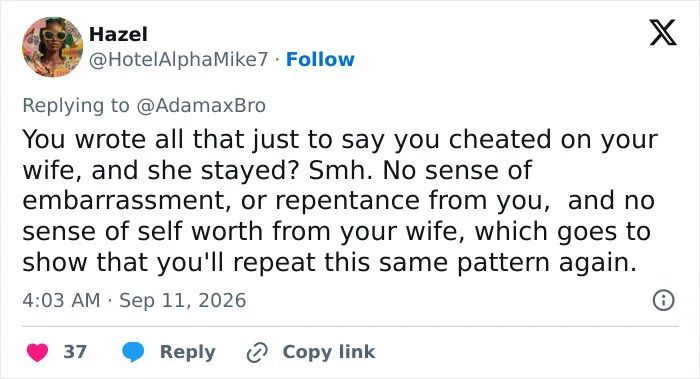Click the blue reply speech bubble icon
700x379 pixels.
(133, 352)
